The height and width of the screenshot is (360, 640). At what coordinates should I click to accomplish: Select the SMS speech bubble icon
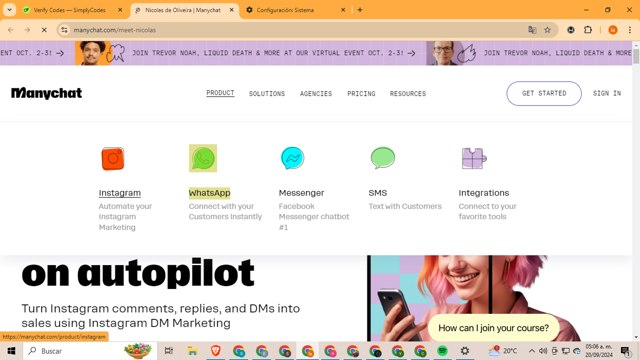coord(382,158)
